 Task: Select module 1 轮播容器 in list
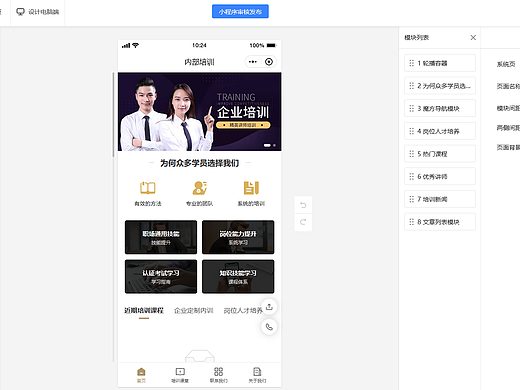(x=440, y=63)
